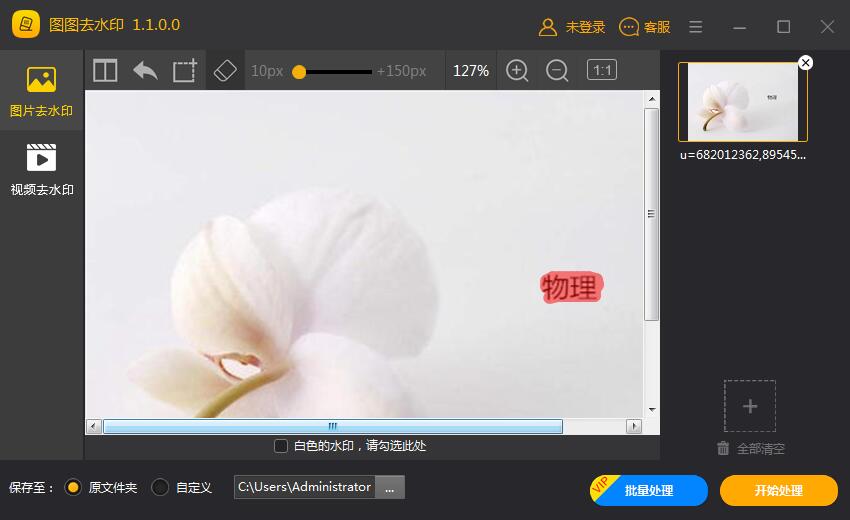Select the flower image thumbnail

743,102
